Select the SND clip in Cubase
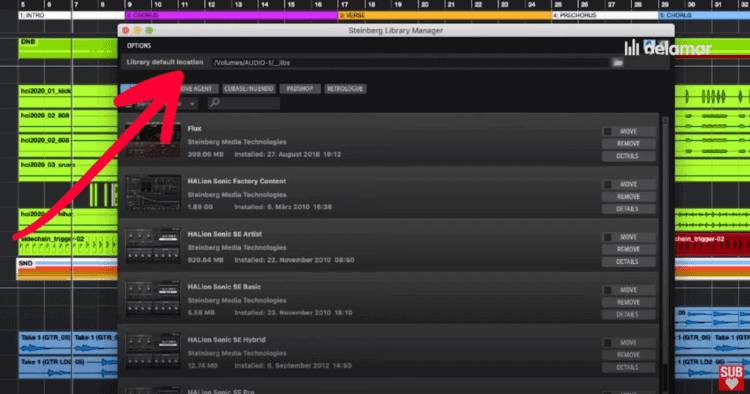 (67, 269)
